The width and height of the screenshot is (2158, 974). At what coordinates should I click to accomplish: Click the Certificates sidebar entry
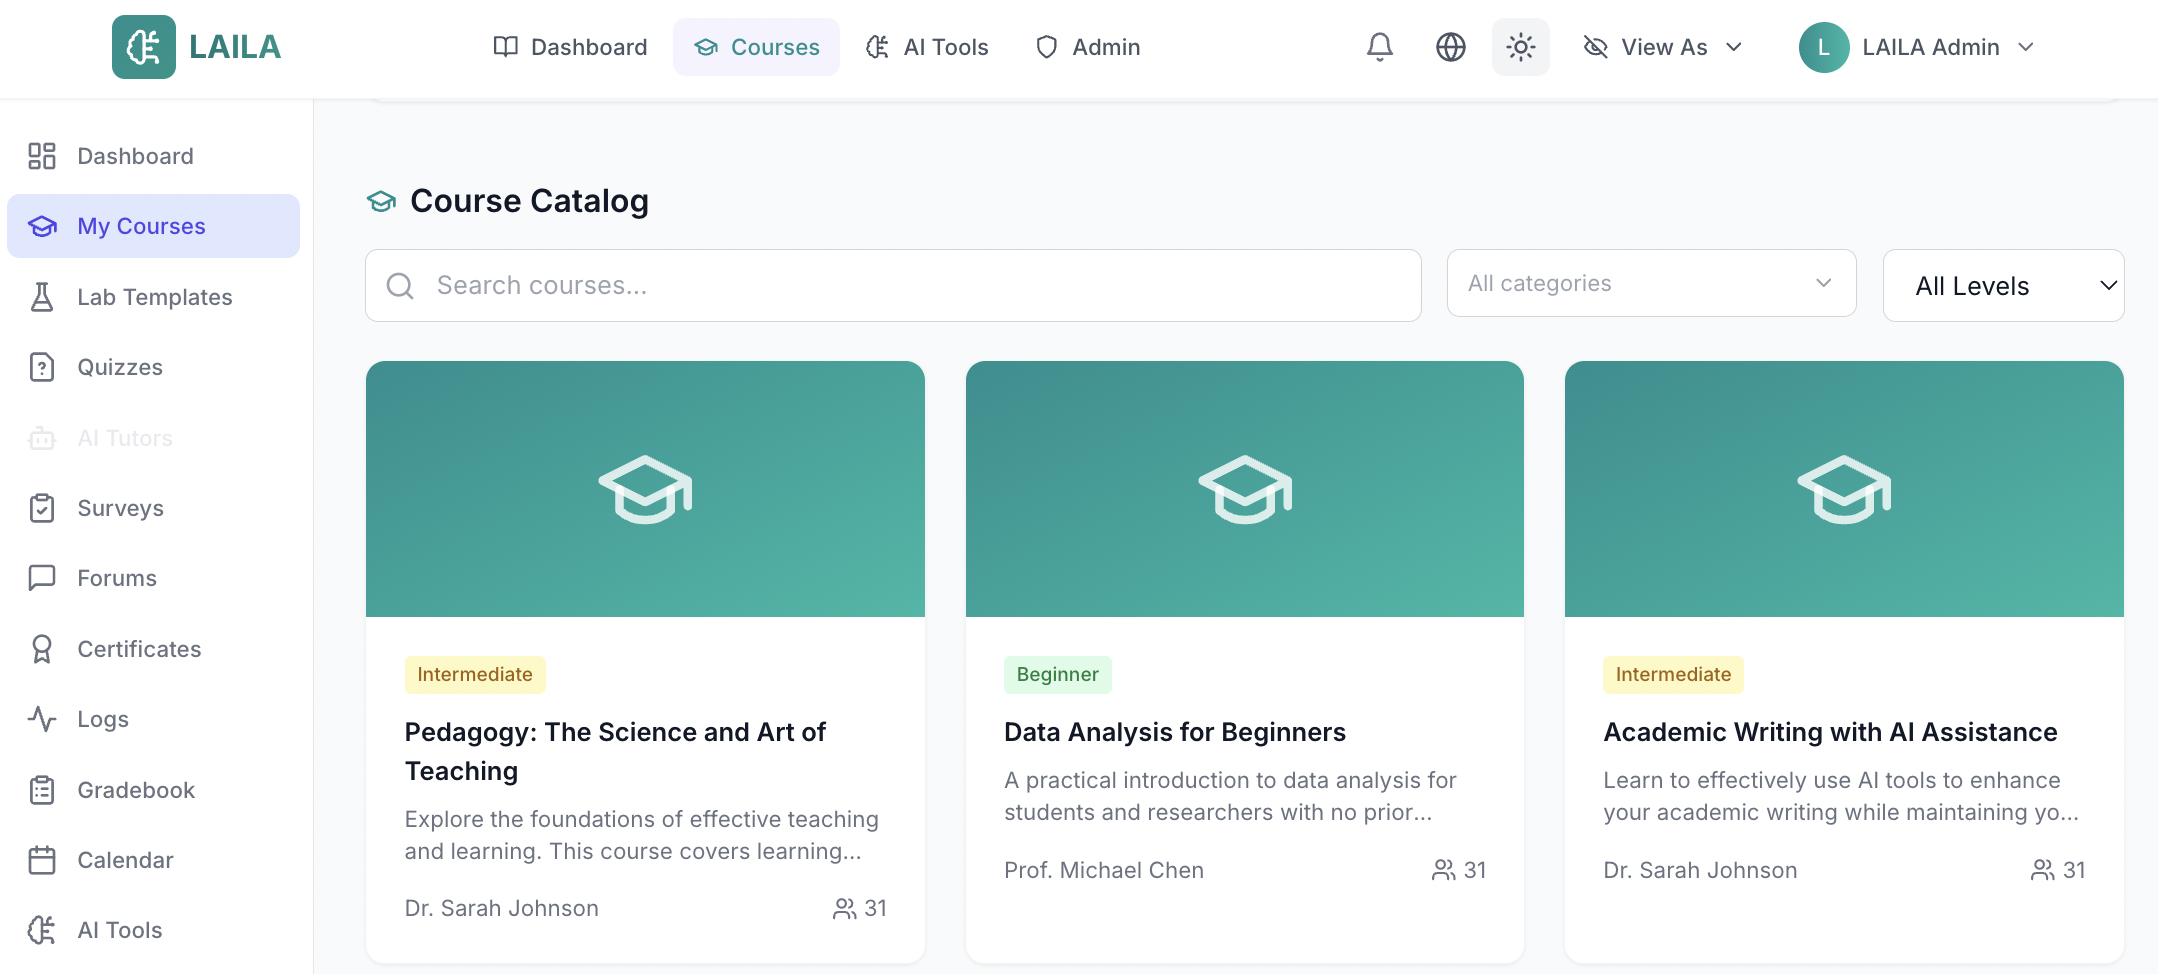(138, 648)
